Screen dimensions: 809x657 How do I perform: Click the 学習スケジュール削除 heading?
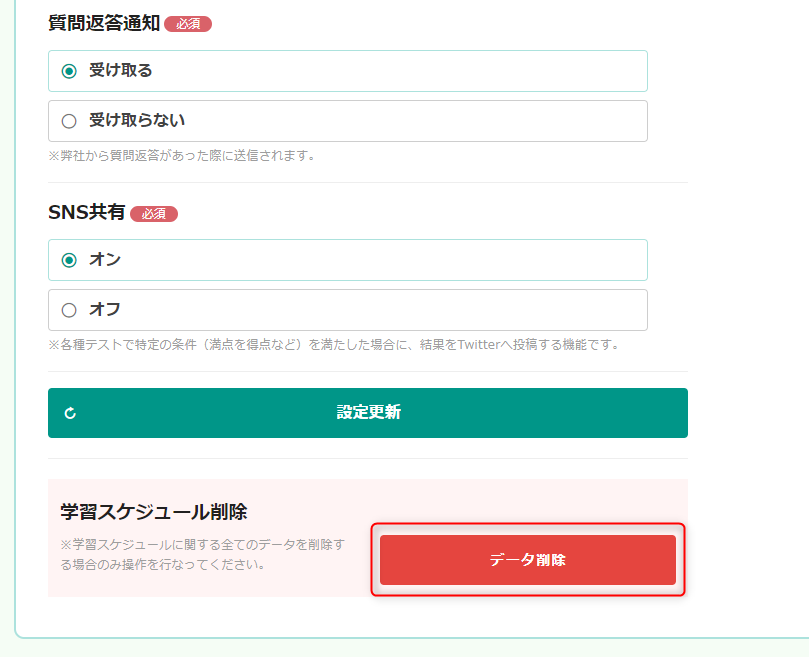click(x=154, y=512)
